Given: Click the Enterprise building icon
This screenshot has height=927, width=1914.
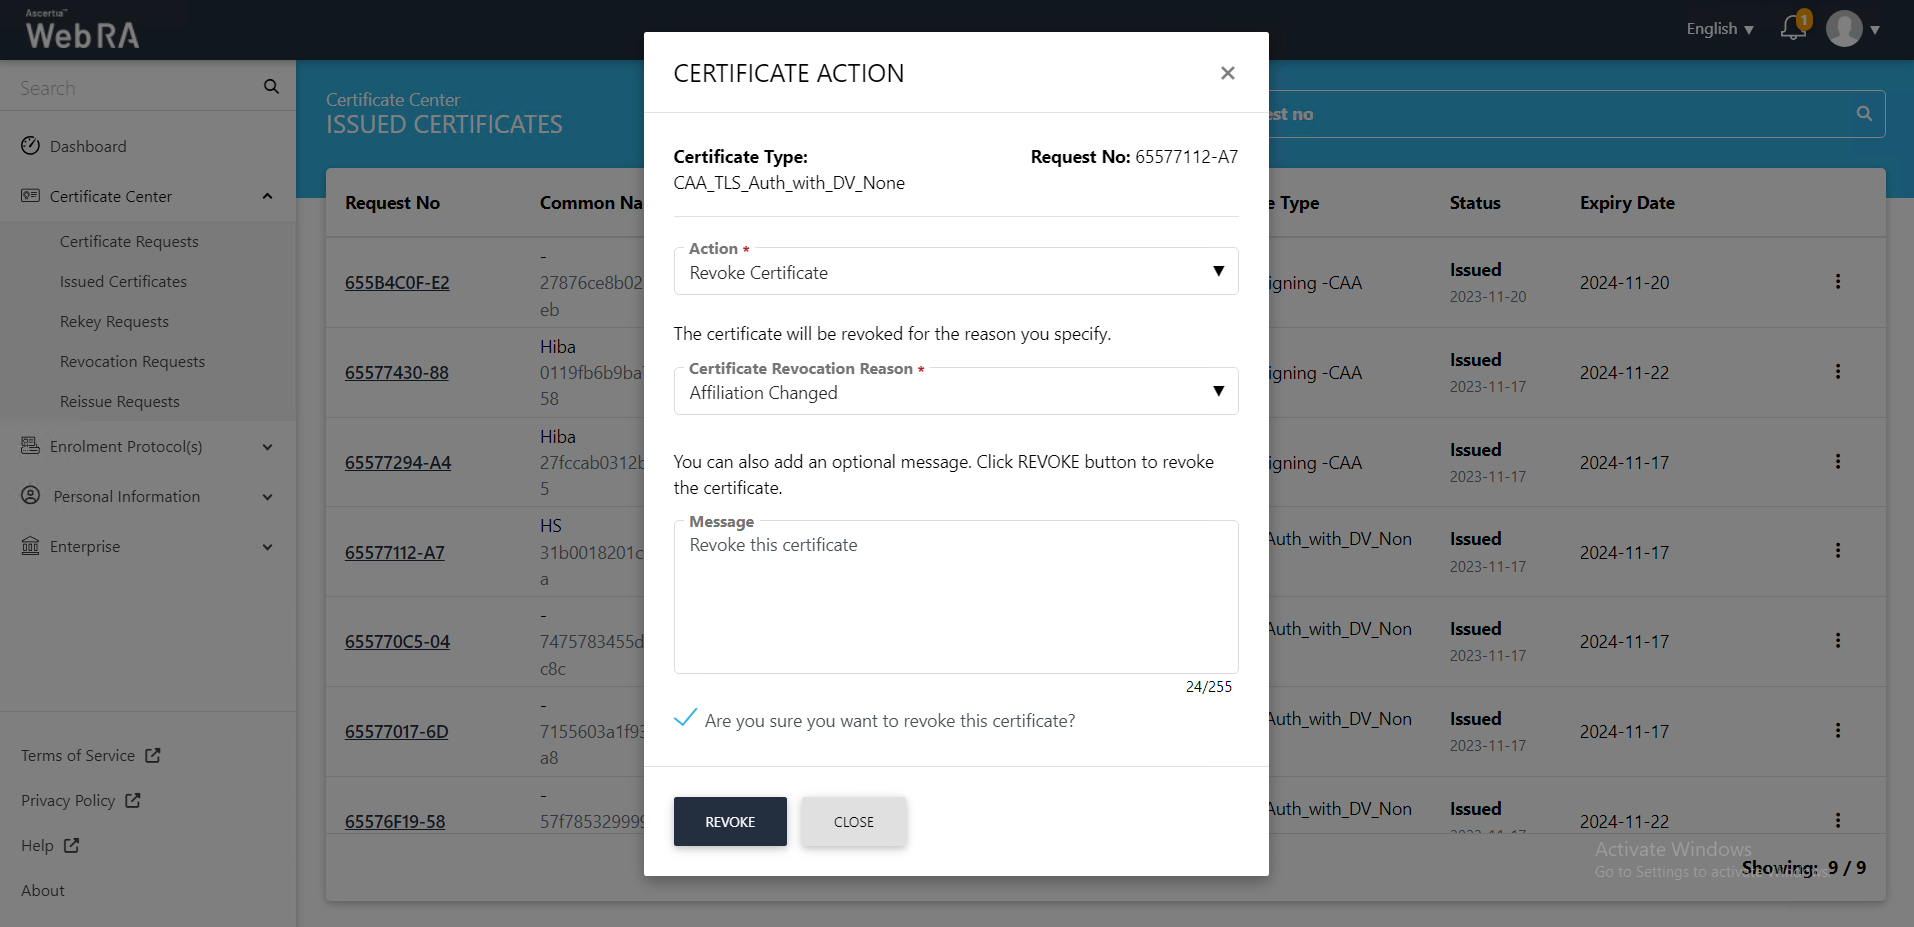Looking at the screenshot, I should pyautogui.click(x=31, y=546).
